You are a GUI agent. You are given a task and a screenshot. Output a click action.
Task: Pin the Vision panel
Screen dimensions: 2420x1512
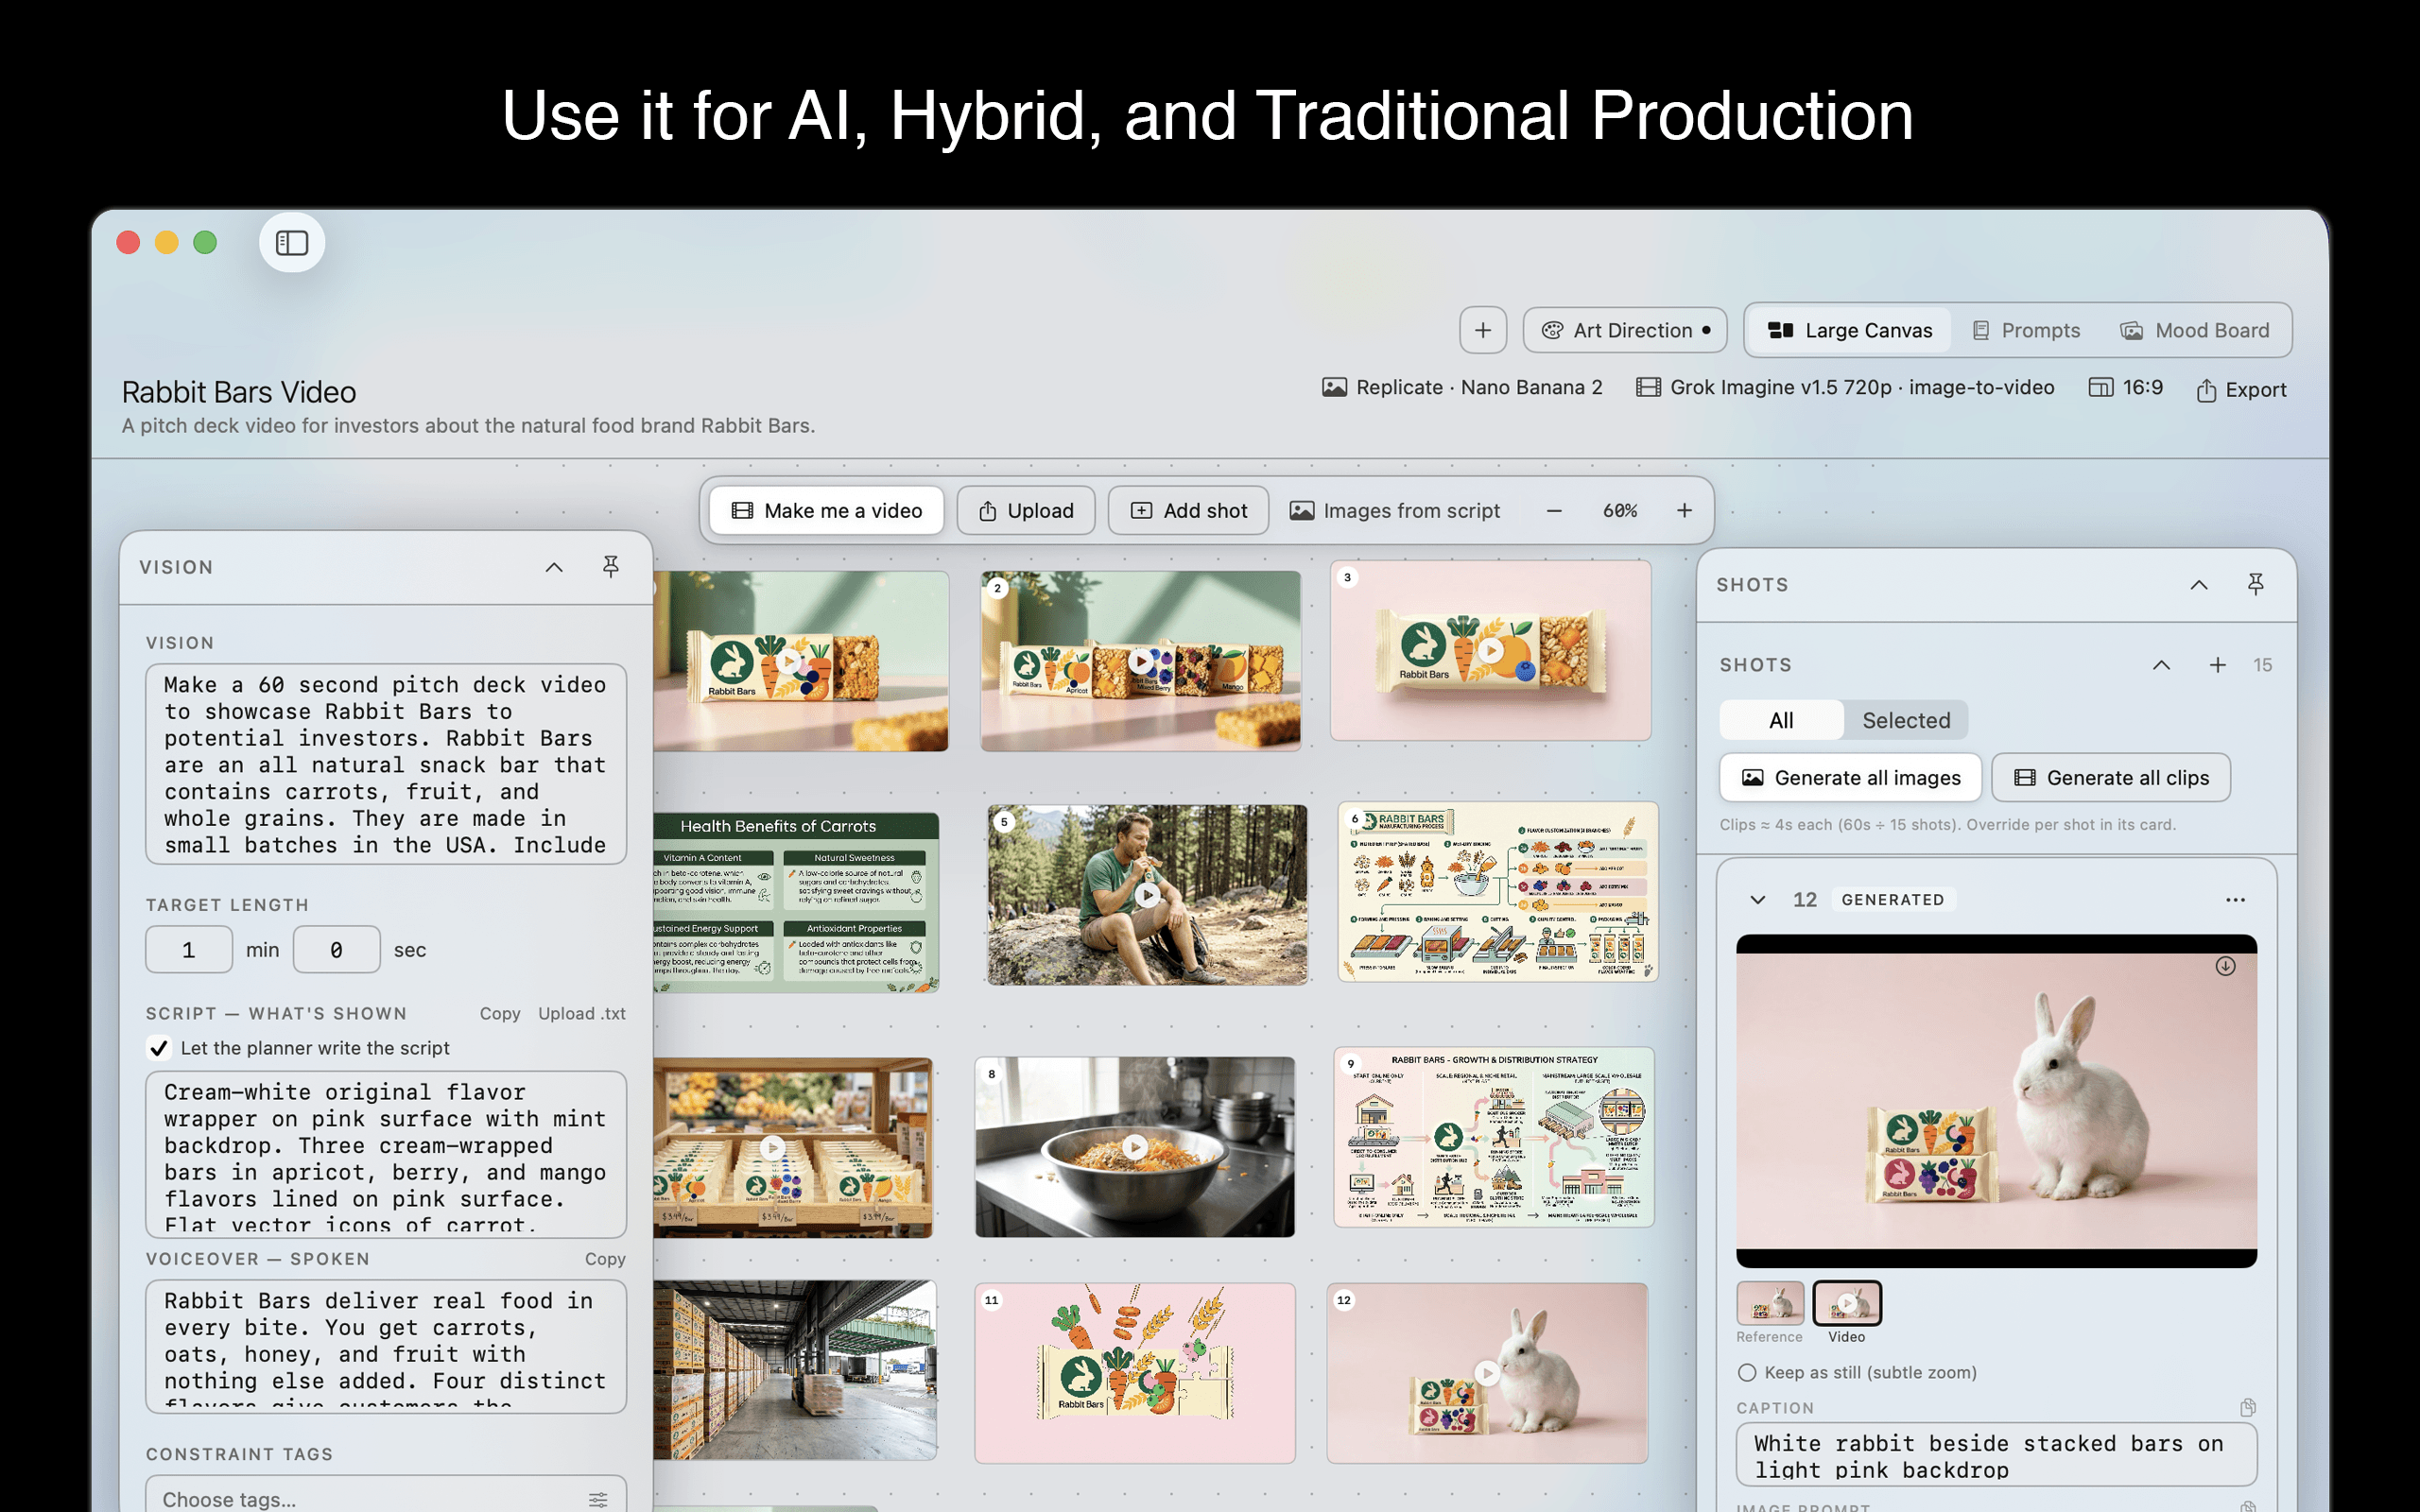click(x=611, y=567)
